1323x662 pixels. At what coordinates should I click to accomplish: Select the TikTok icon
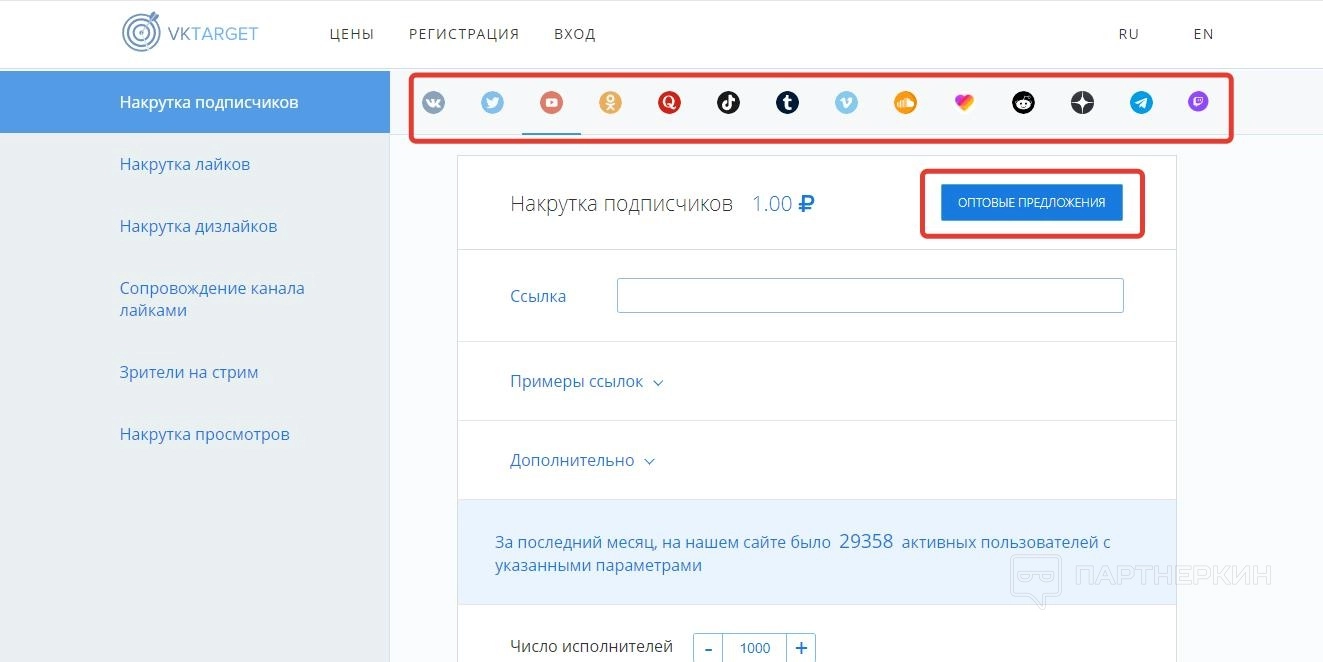point(728,102)
